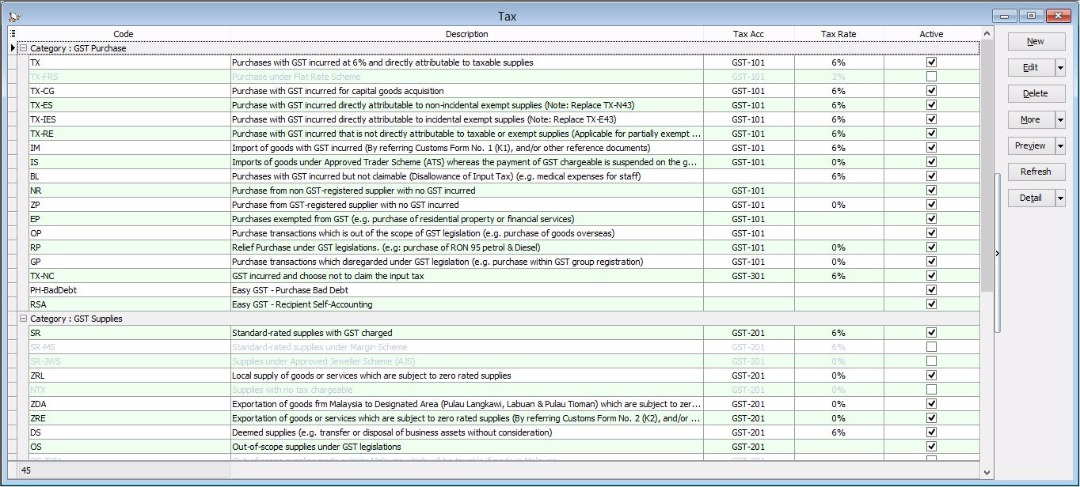Open the Edit button dropdown arrow
This screenshot has width=1080, height=487.
1060,68
